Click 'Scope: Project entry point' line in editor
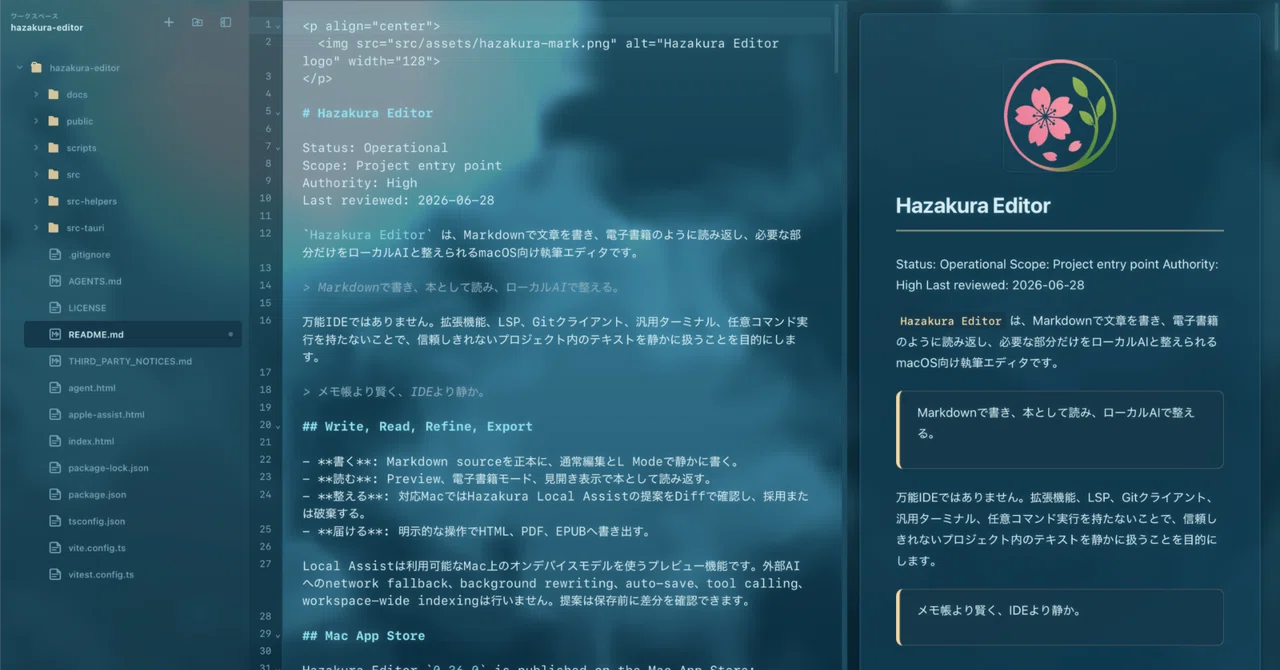This screenshot has width=1280, height=670. 402,165
